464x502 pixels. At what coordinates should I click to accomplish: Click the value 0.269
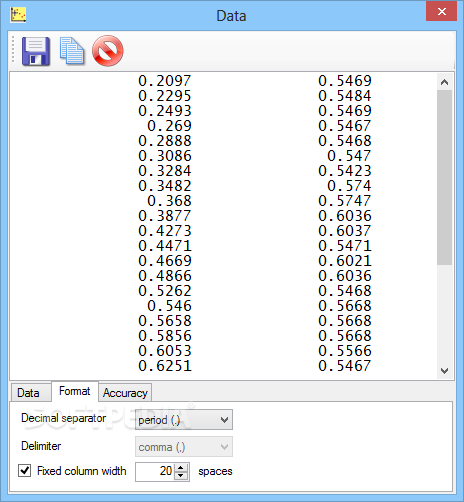[169, 126]
